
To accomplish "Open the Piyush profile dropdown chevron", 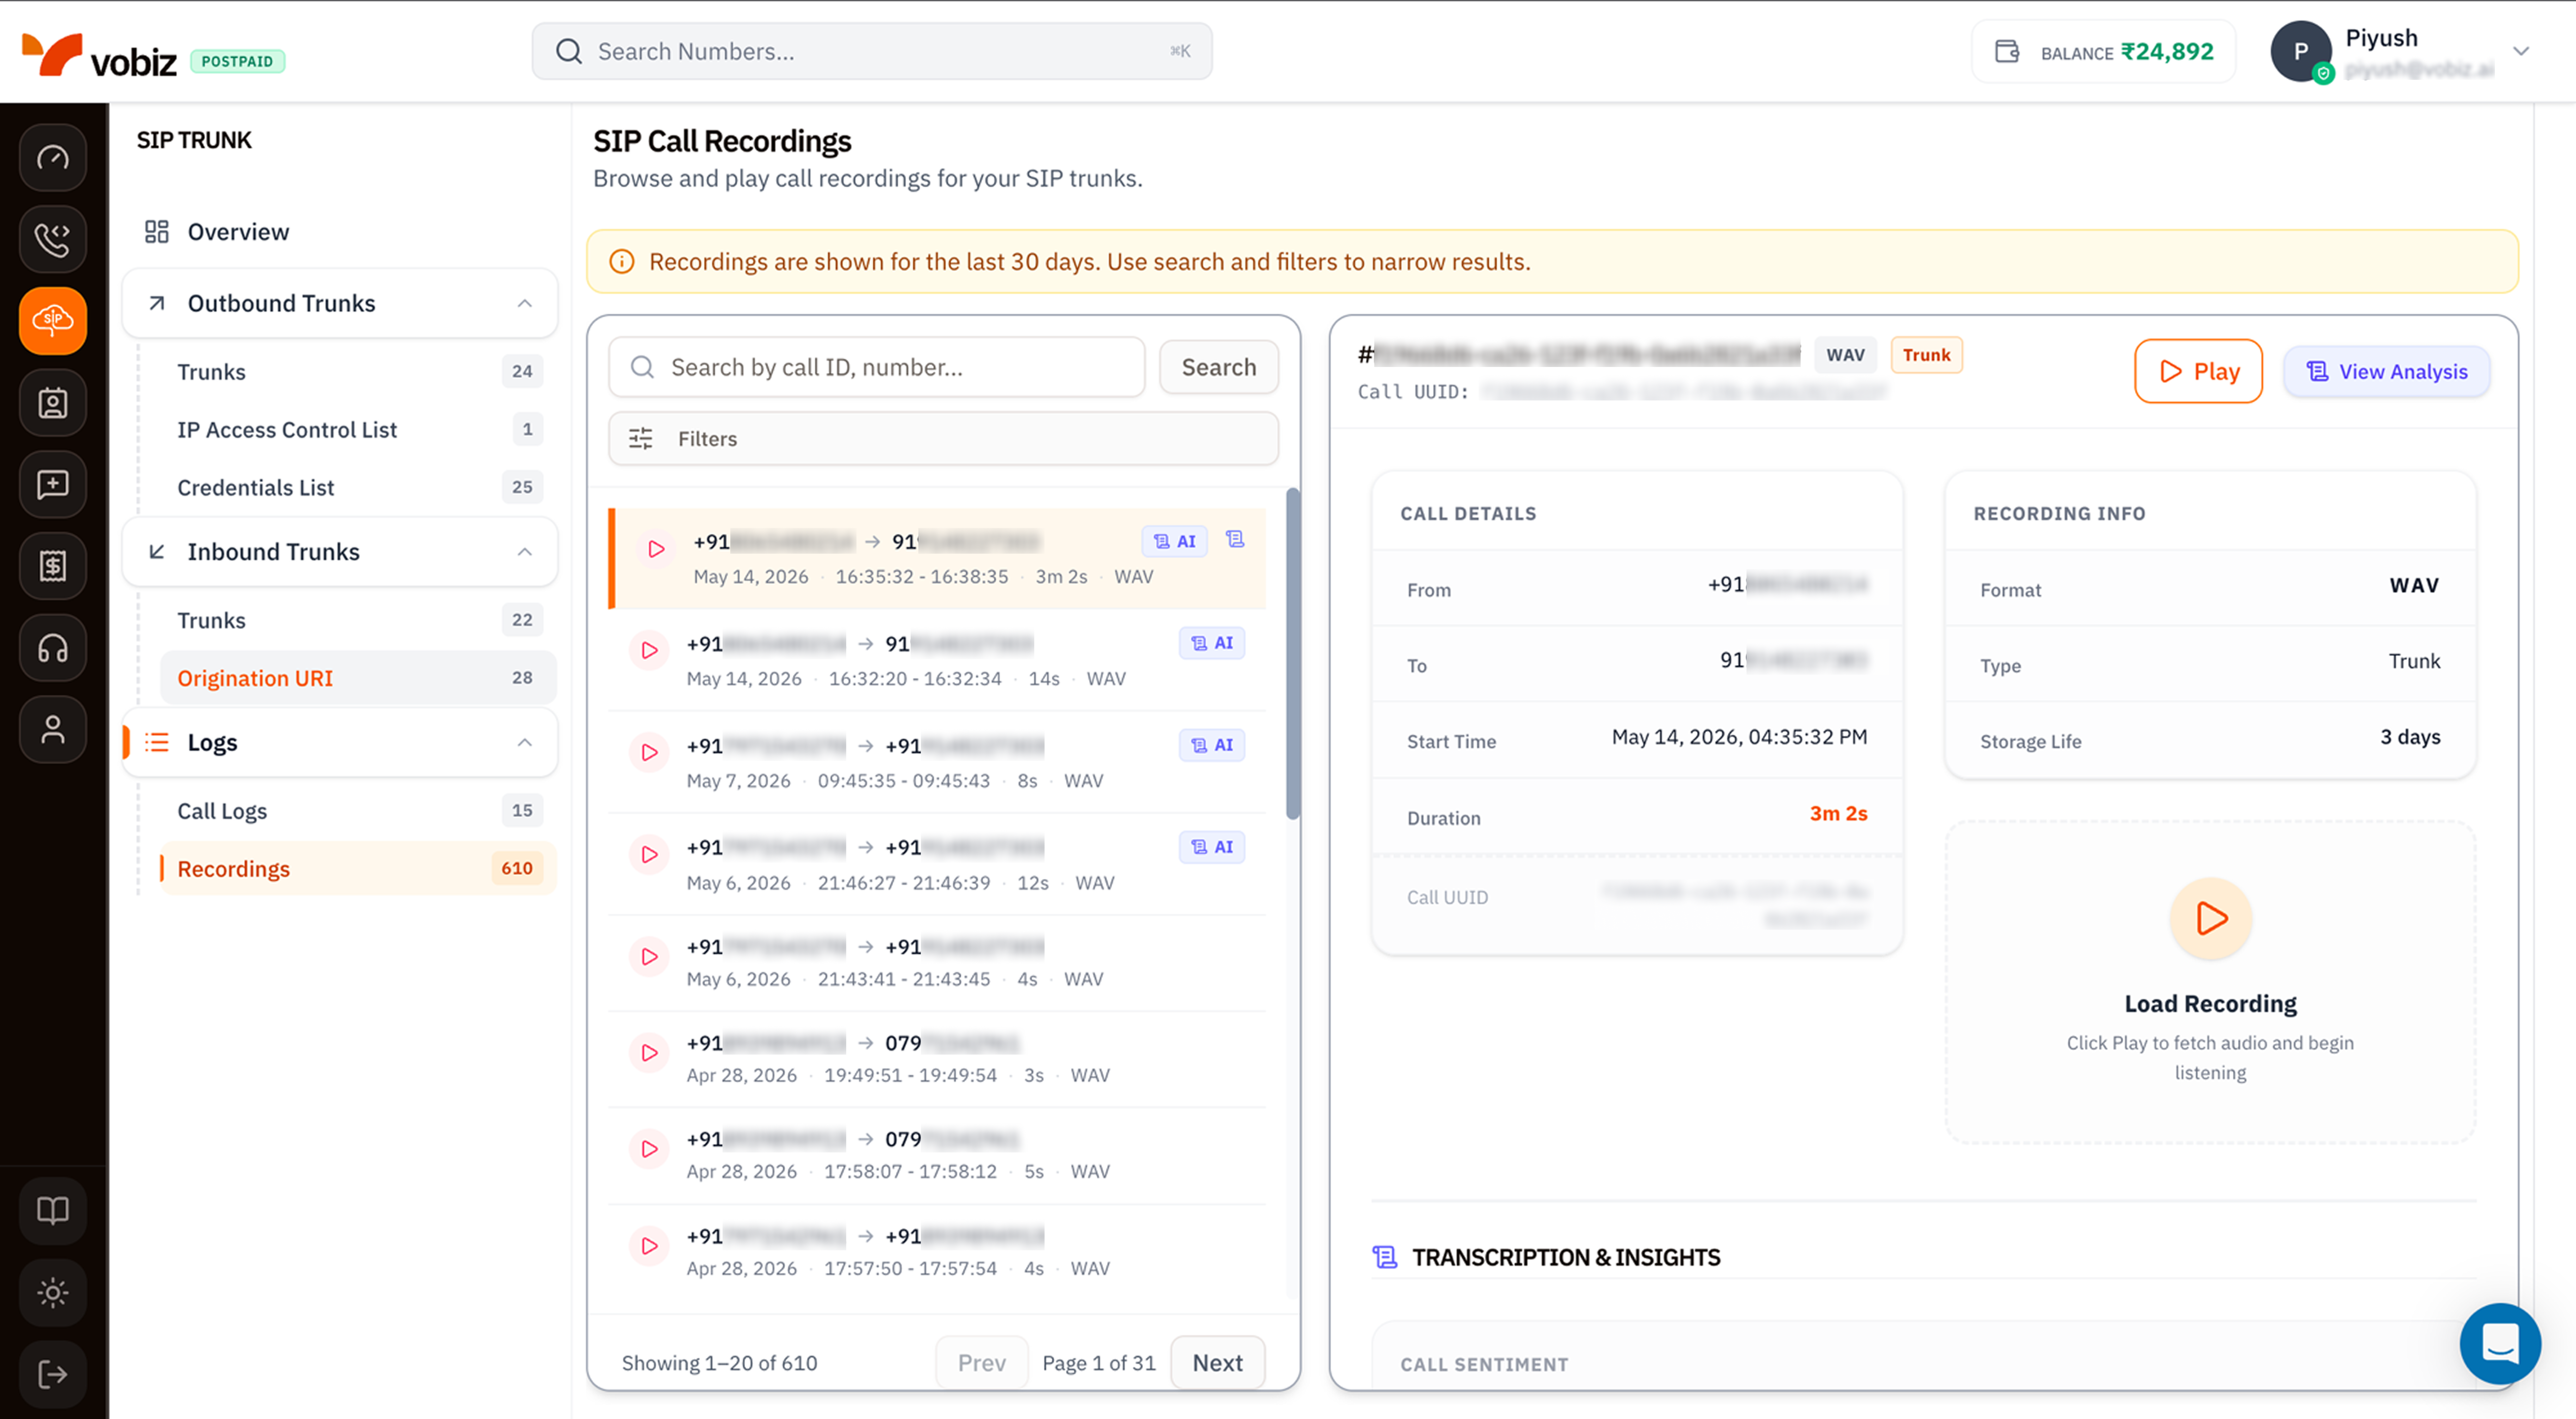I will coord(2521,51).
